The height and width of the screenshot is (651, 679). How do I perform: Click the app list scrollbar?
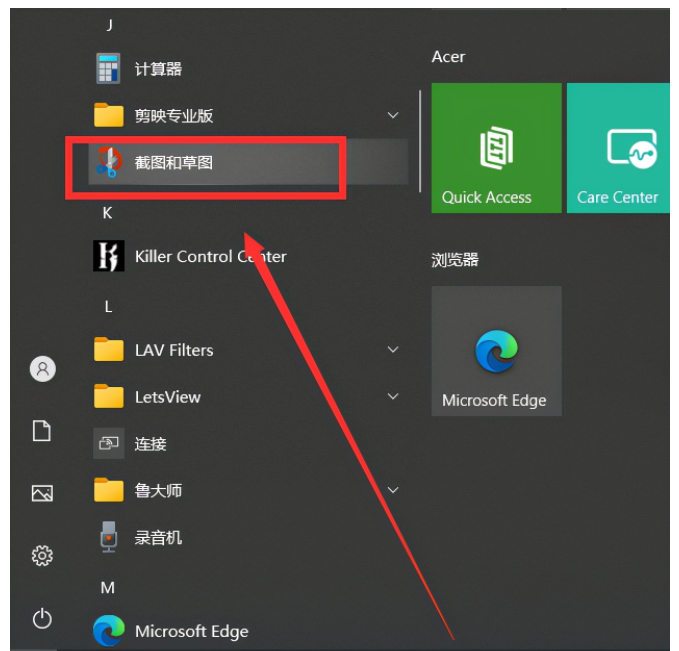(420, 138)
